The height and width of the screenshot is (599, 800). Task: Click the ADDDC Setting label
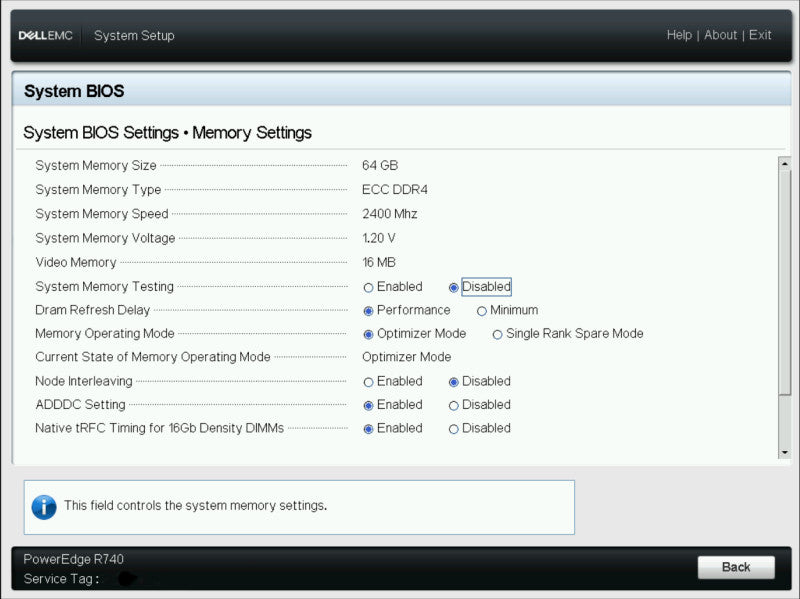[x=80, y=404]
